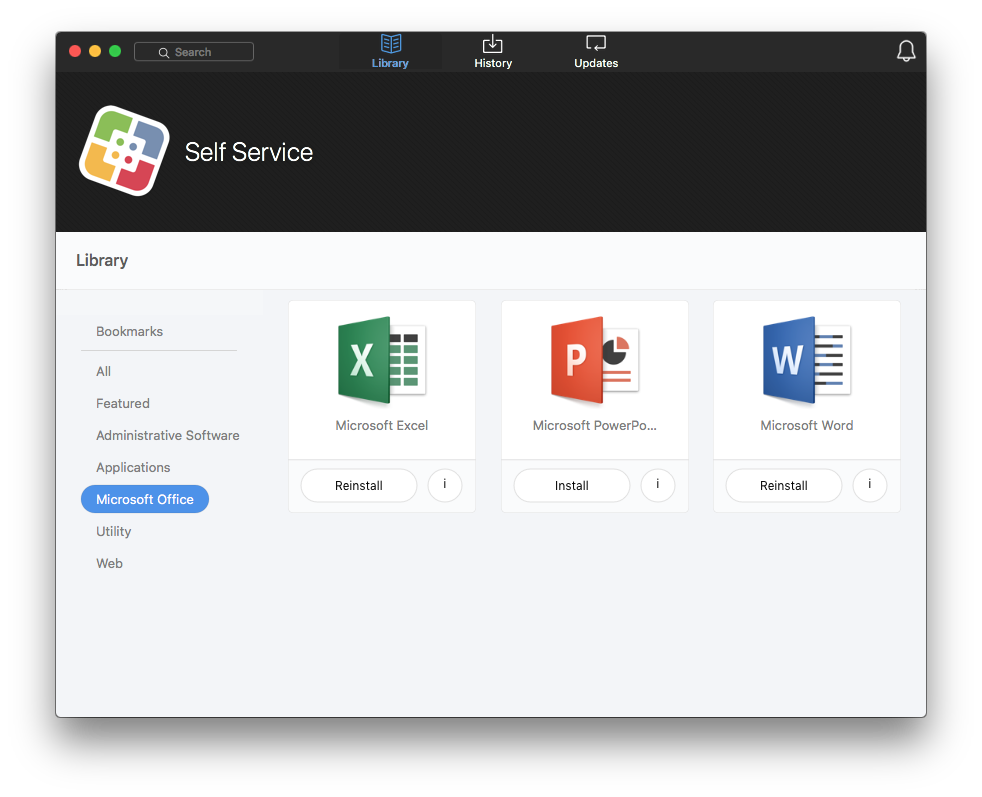Click the Microsoft Word app icon
Viewport: 982px width, 797px height.
[806, 361]
